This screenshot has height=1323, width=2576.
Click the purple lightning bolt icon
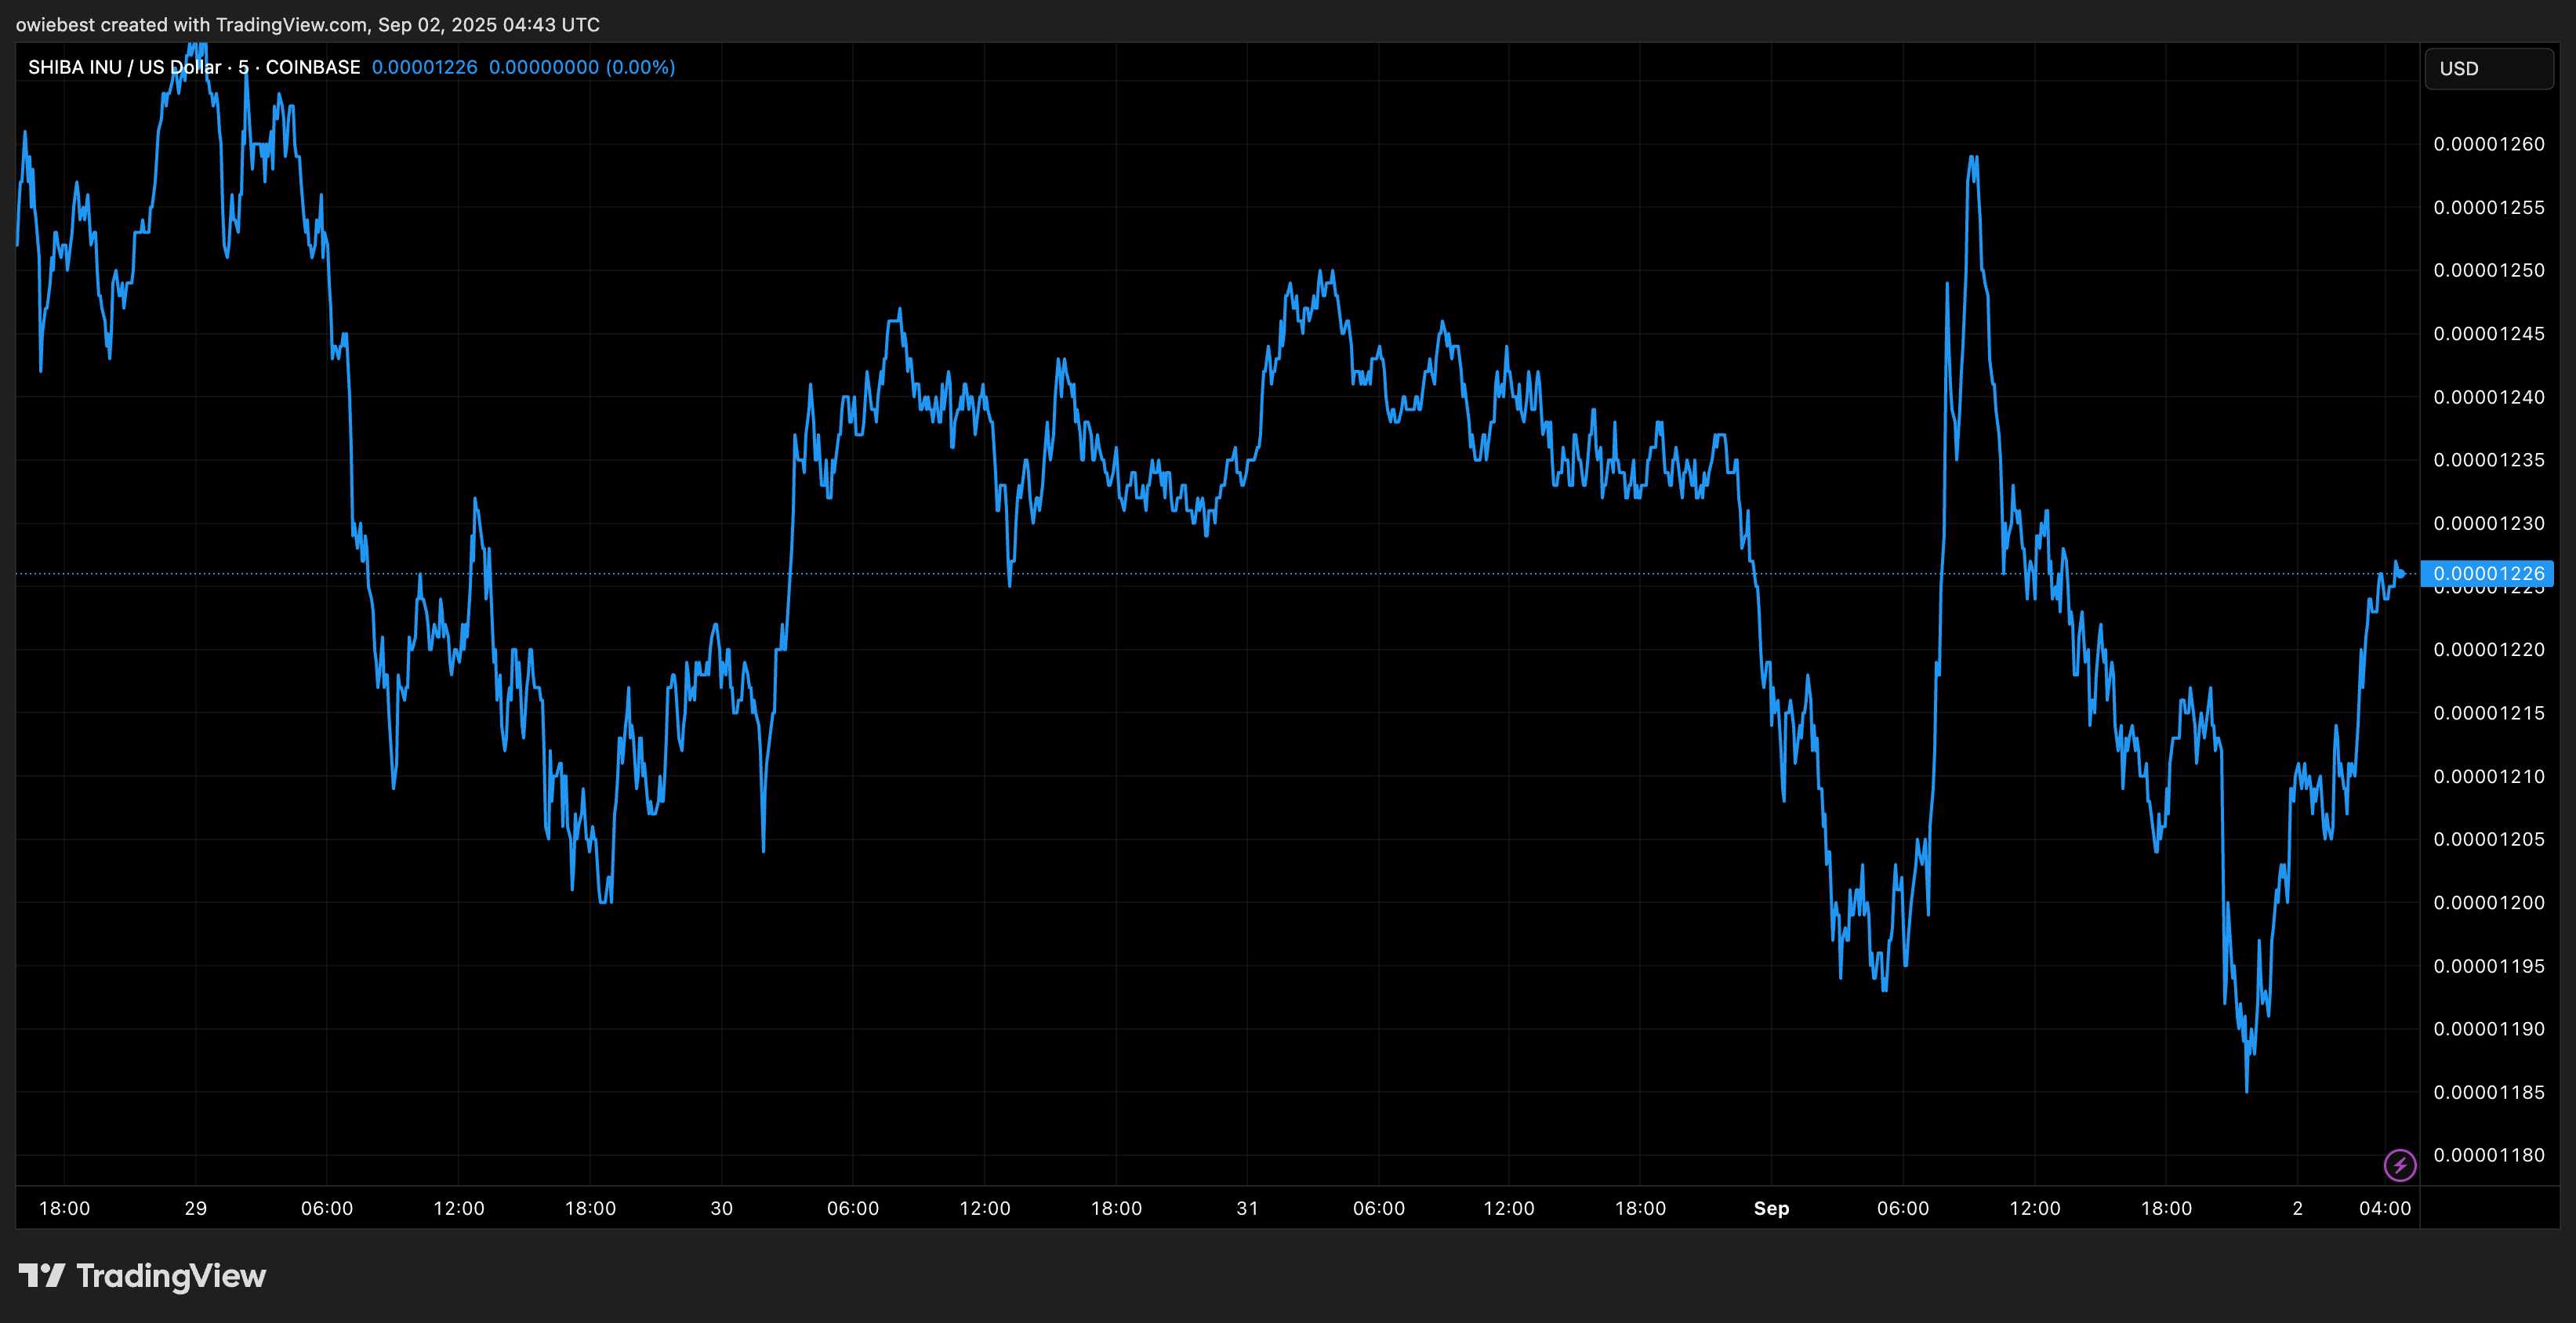pos(2400,1164)
